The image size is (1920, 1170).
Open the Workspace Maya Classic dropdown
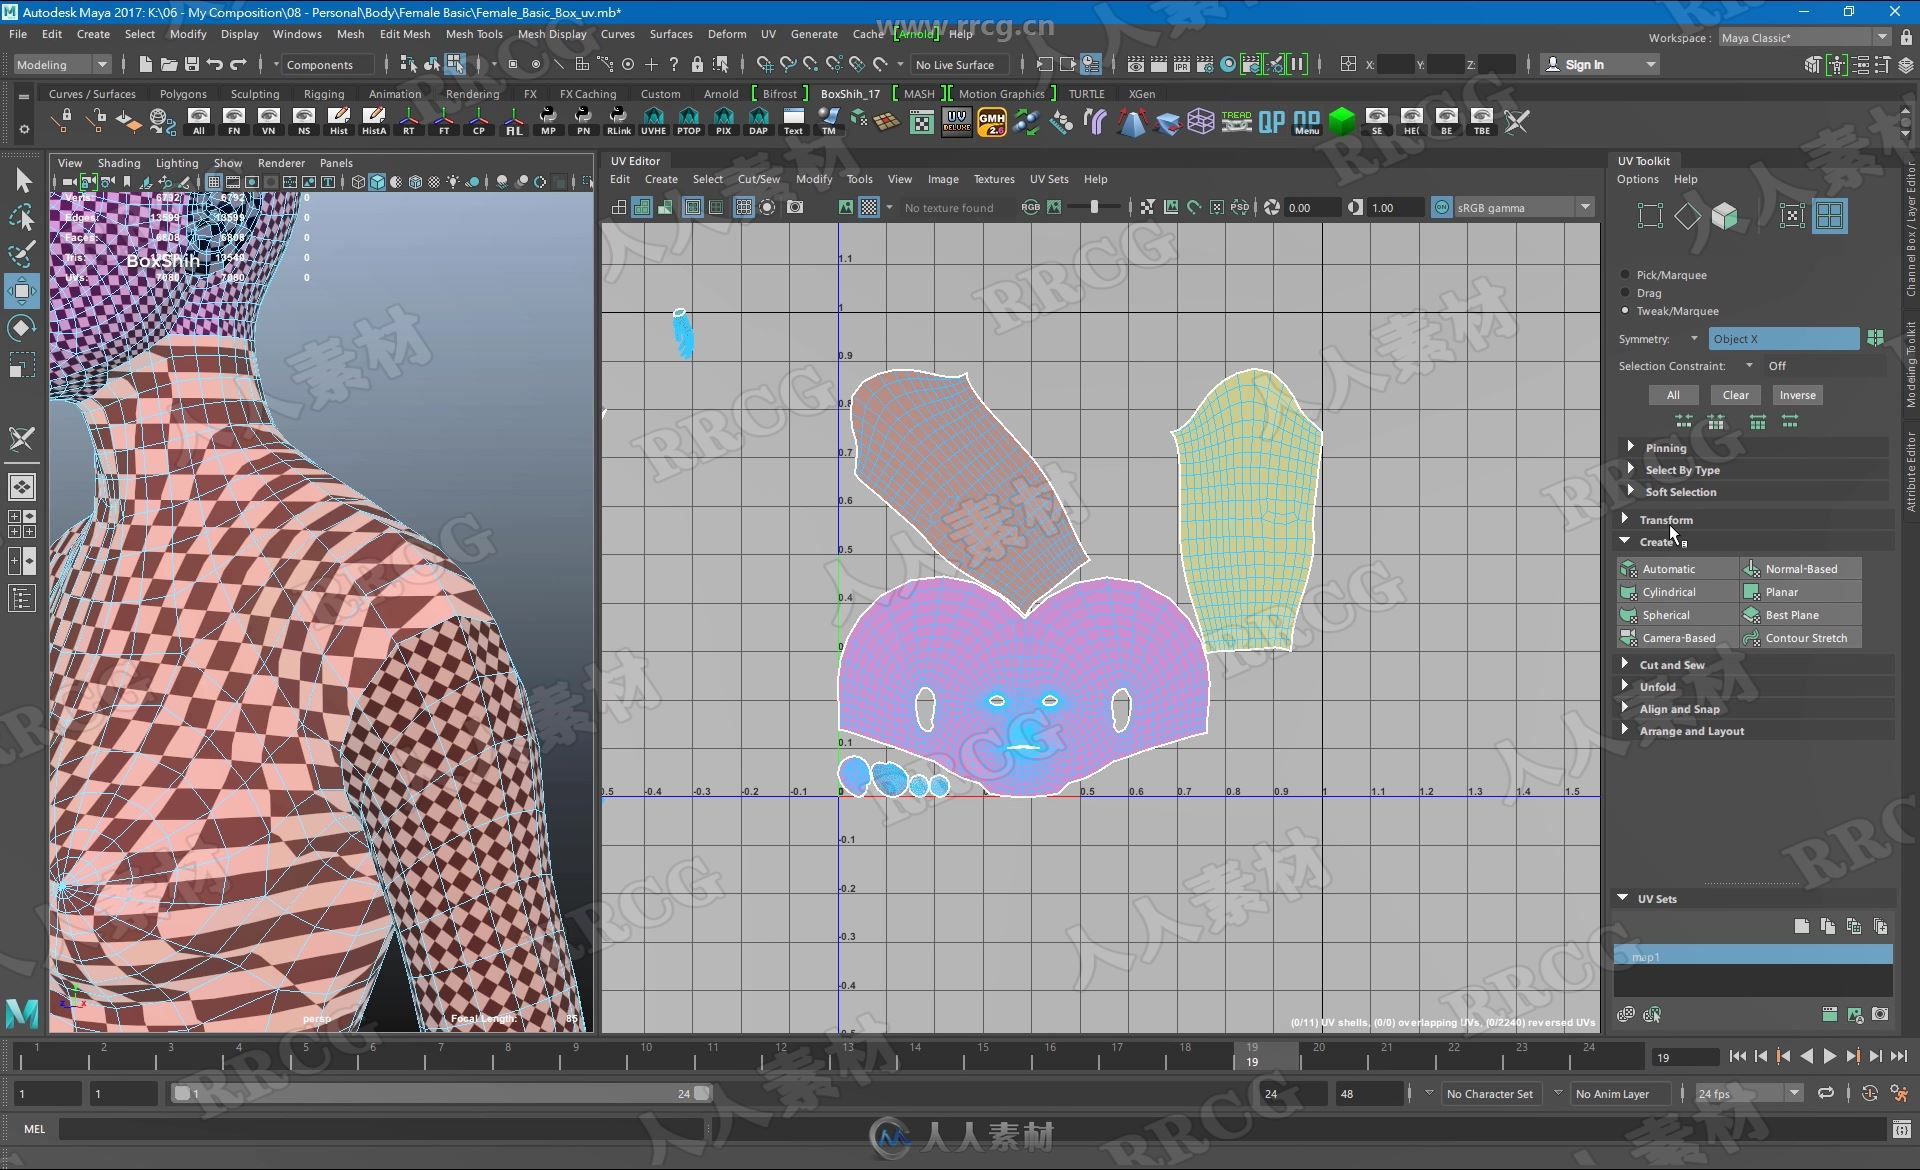1804,37
